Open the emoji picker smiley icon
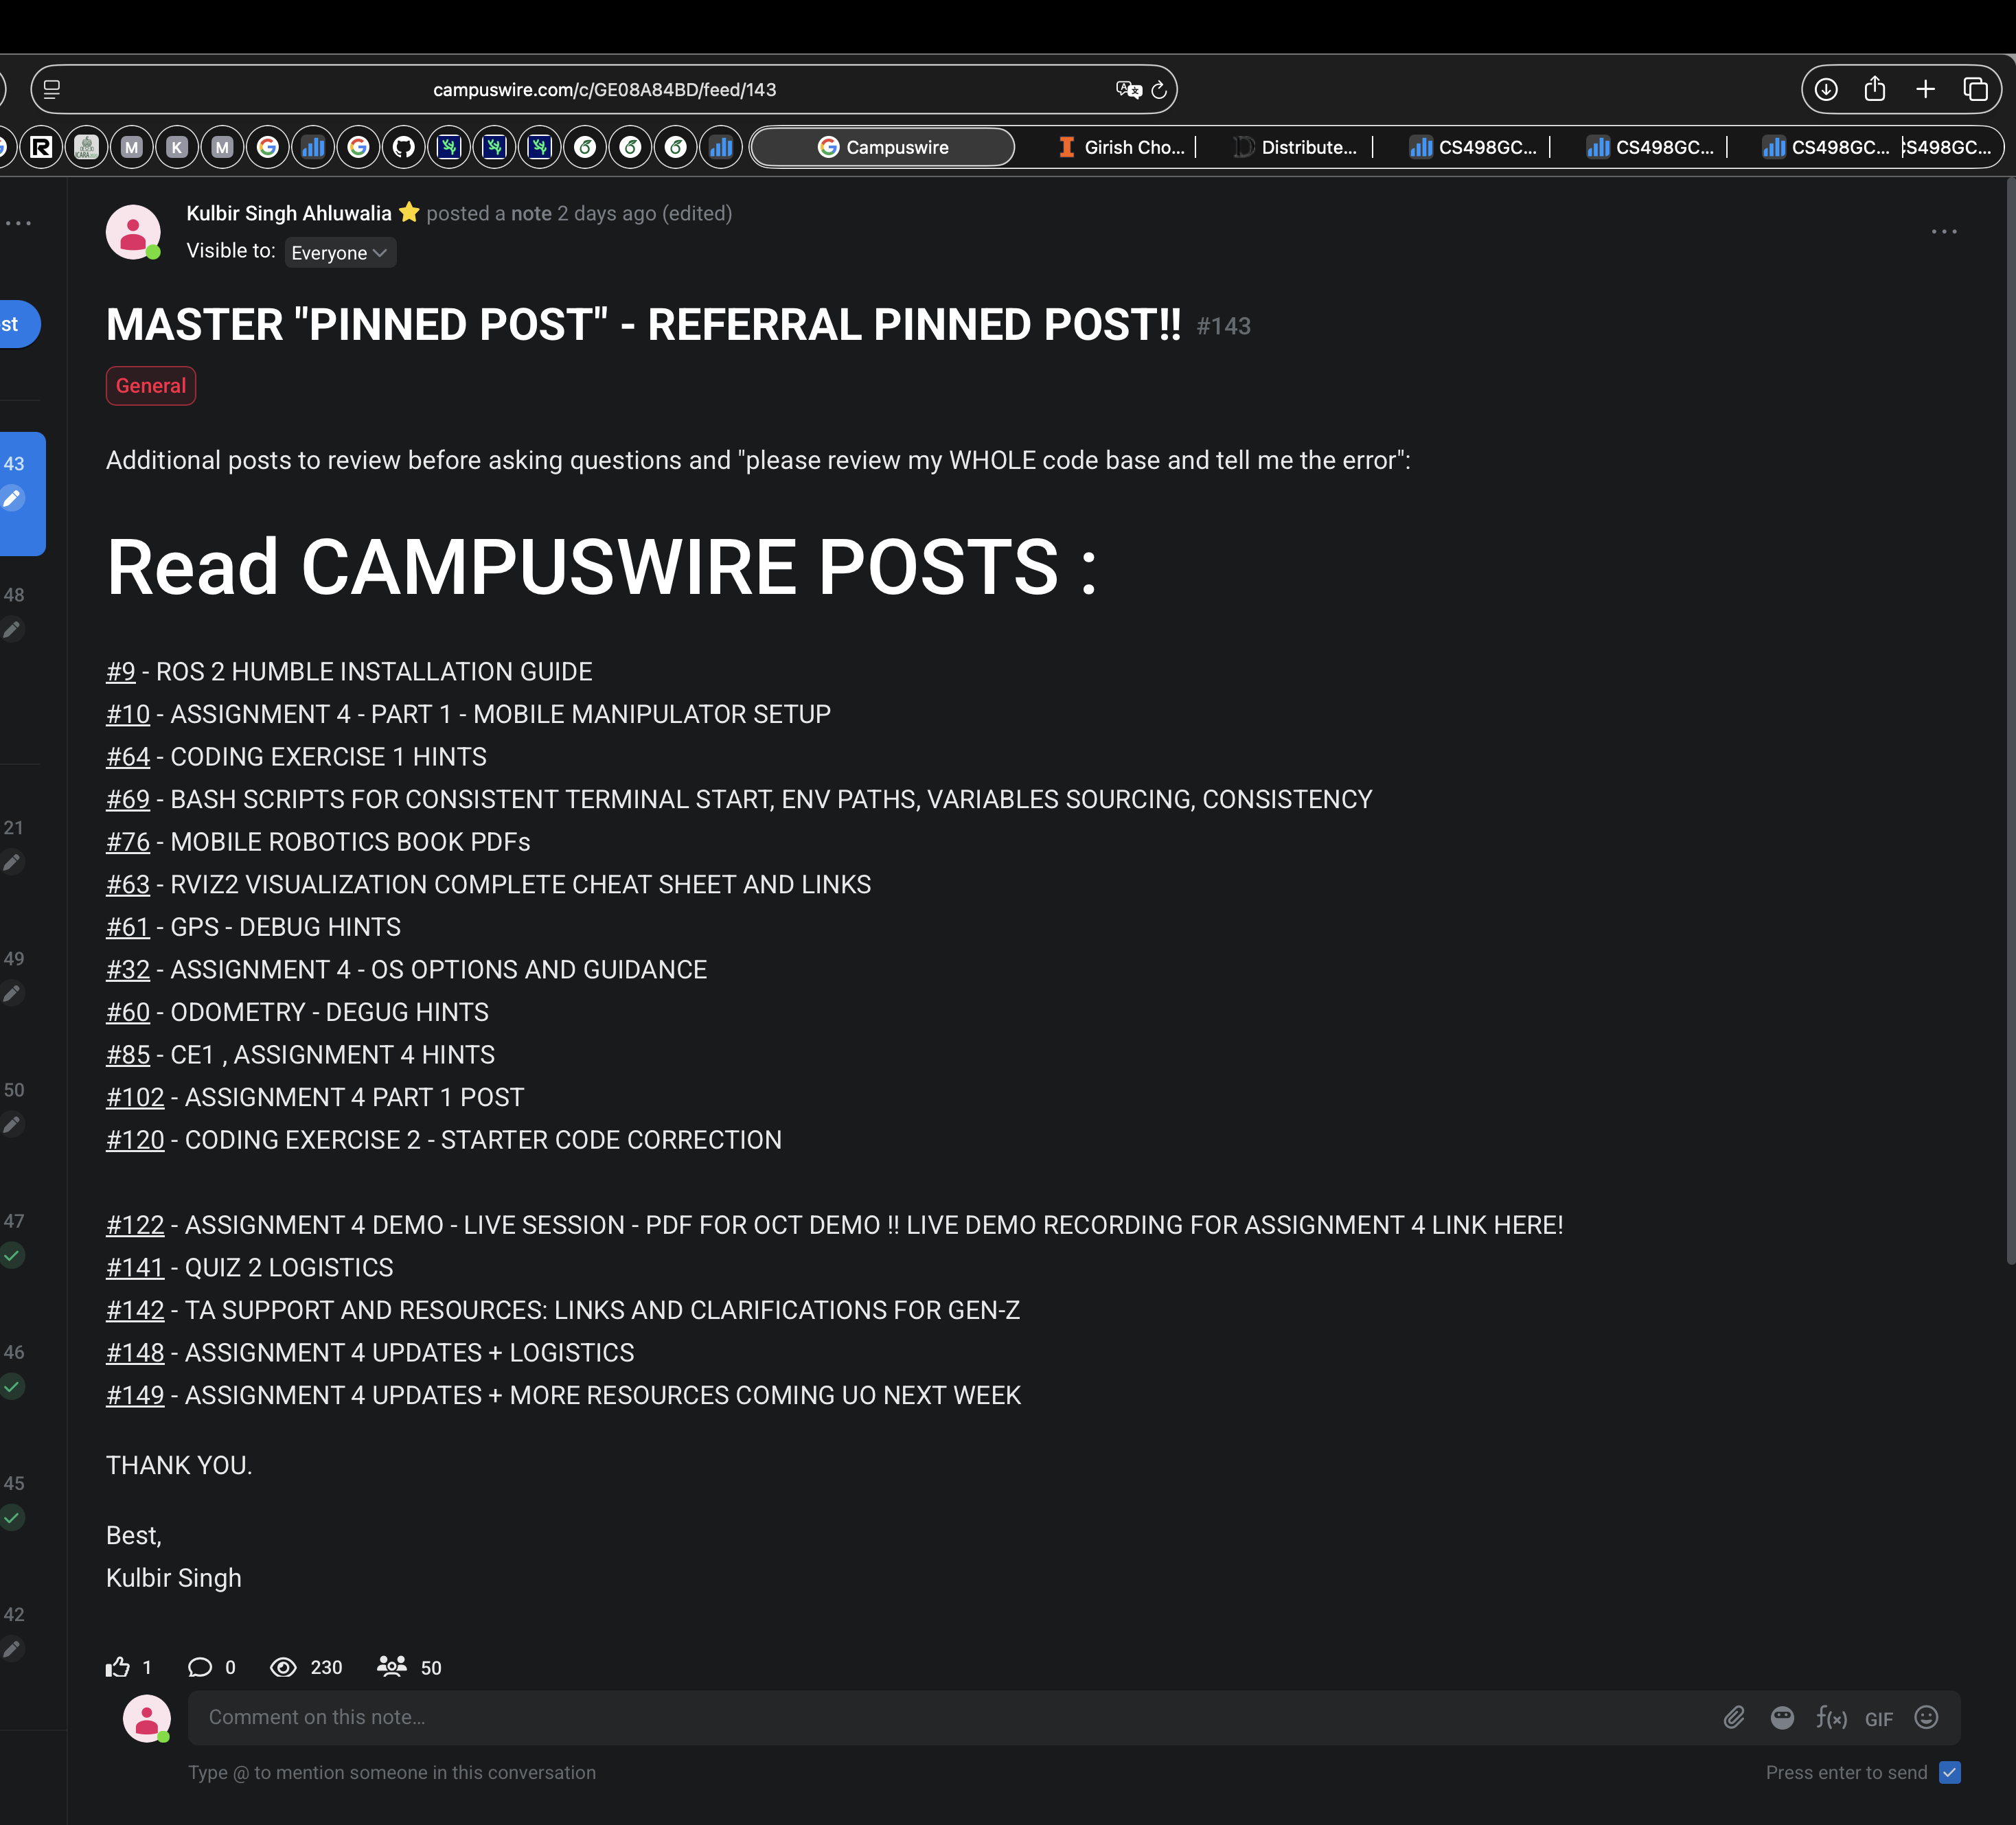The width and height of the screenshot is (2016, 1825). pyautogui.click(x=1926, y=1717)
